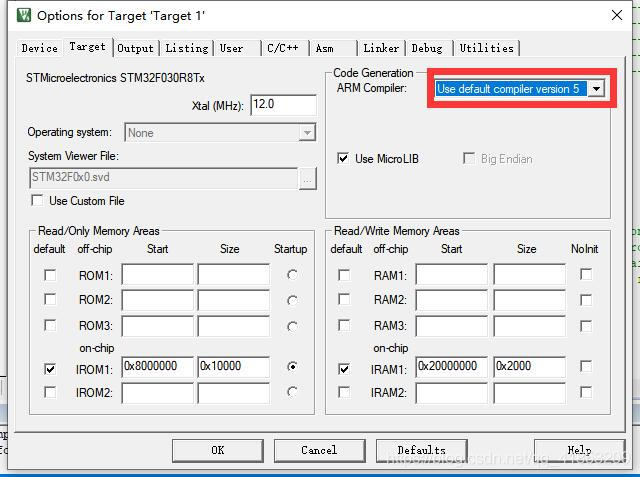Enable NoInit for RAM3
Viewport: 640px width, 477px height.
click(586, 326)
